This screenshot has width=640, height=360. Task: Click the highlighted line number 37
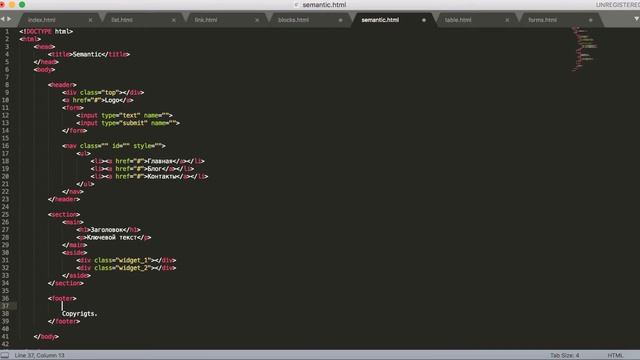point(5,306)
